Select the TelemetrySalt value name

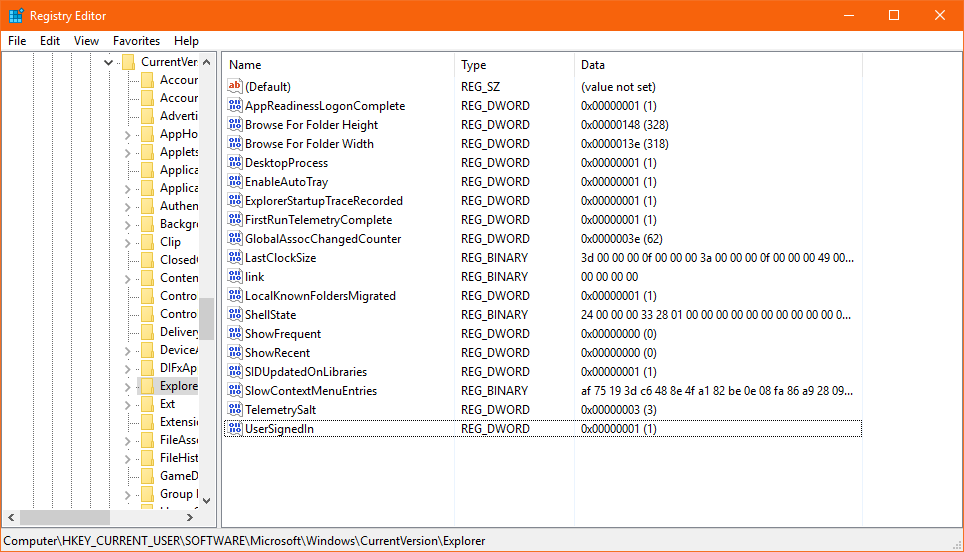click(280, 410)
